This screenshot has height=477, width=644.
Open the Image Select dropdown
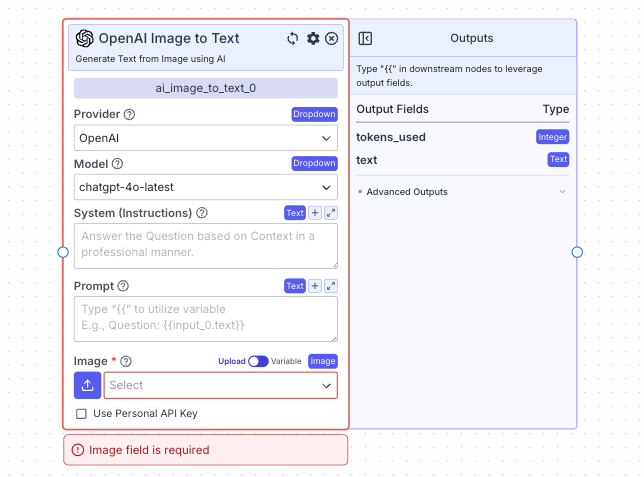221,385
